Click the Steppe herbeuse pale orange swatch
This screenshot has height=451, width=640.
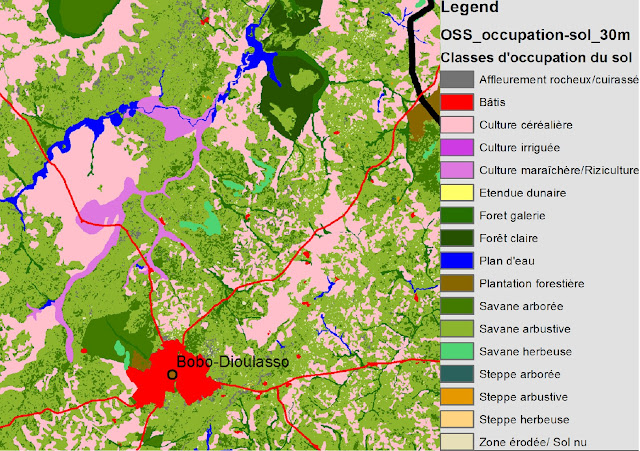point(457,419)
